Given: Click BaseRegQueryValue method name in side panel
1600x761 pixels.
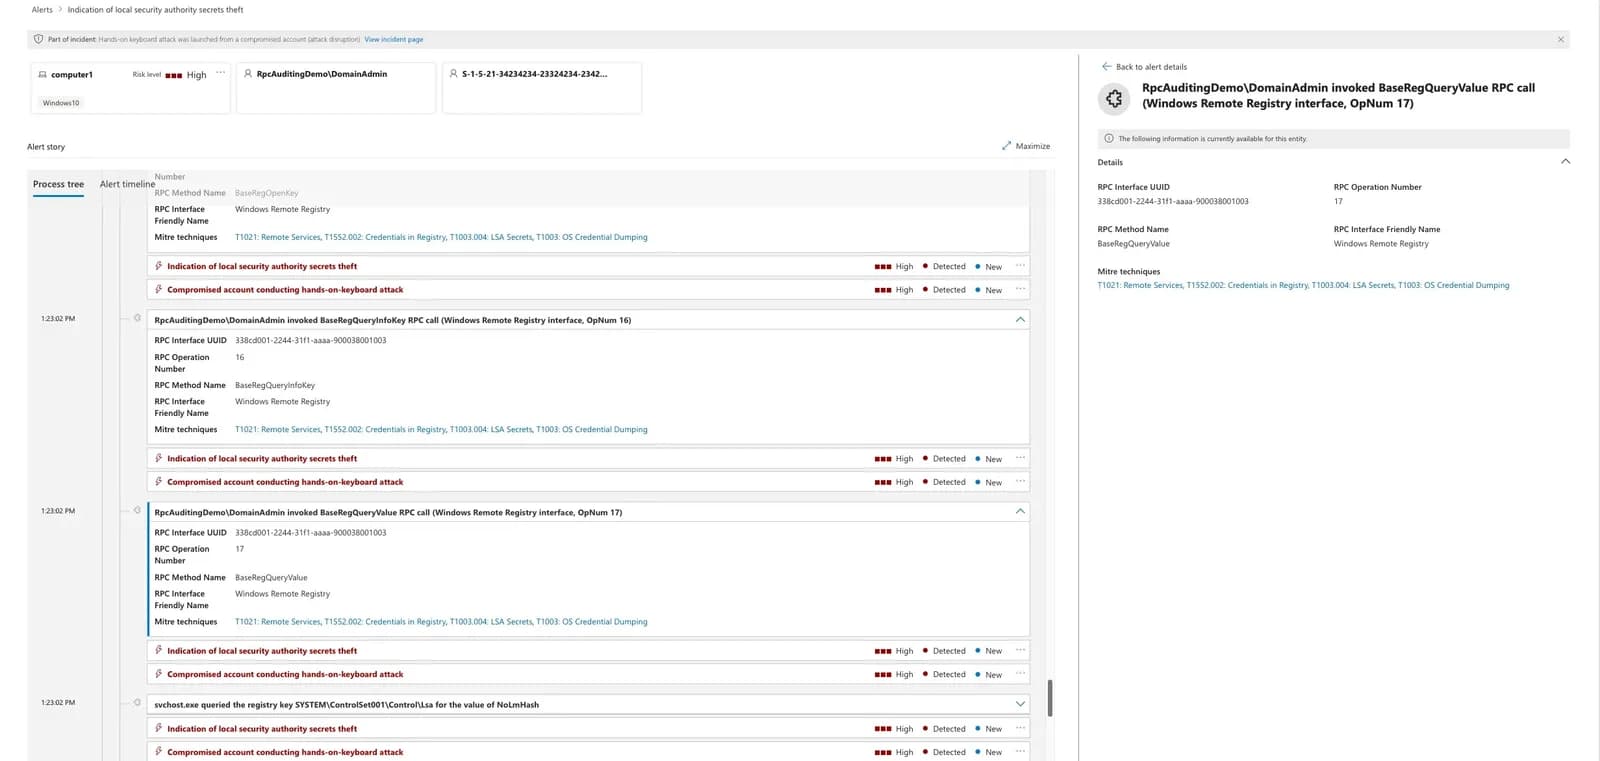Looking at the screenshot, I should (x=1133, y=243).
